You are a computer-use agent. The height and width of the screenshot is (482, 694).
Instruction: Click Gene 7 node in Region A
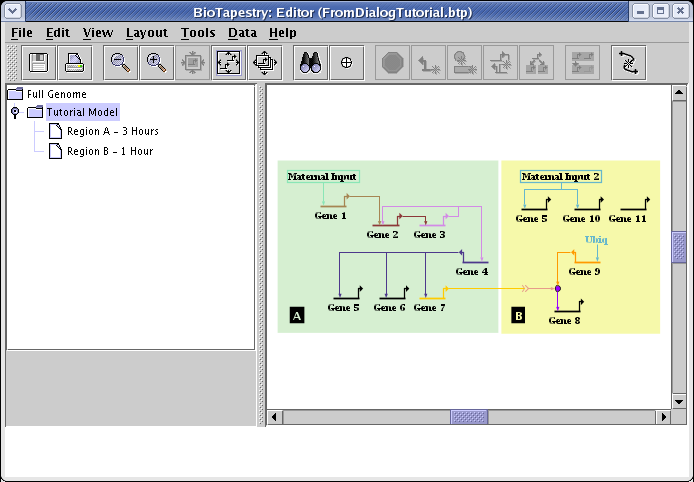pos(429,307)
